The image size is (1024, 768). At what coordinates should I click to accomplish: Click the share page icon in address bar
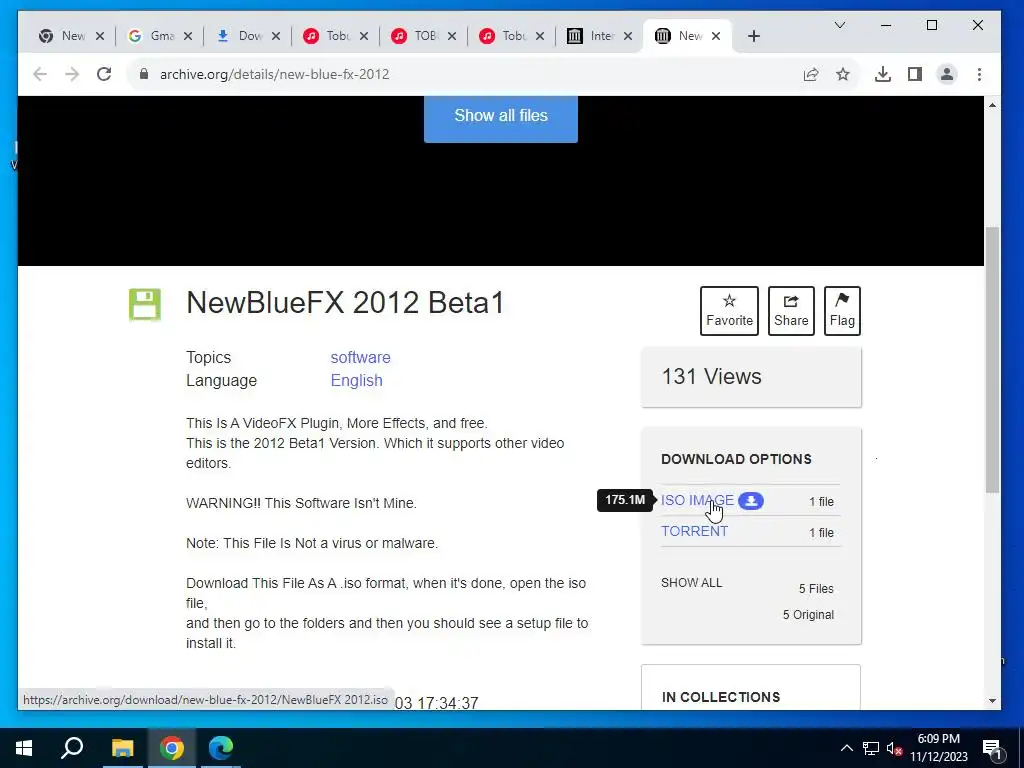[x=810, y=74]
